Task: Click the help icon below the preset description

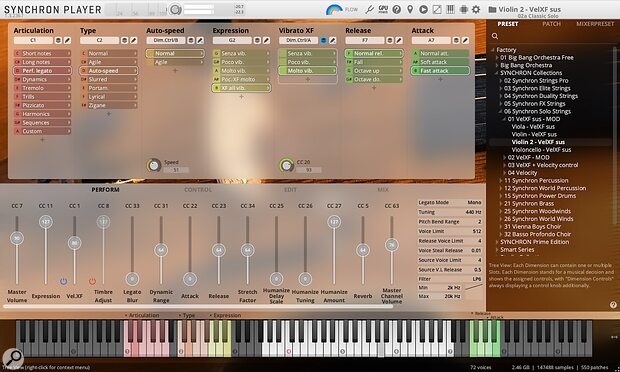Action: tap(613, 305)
